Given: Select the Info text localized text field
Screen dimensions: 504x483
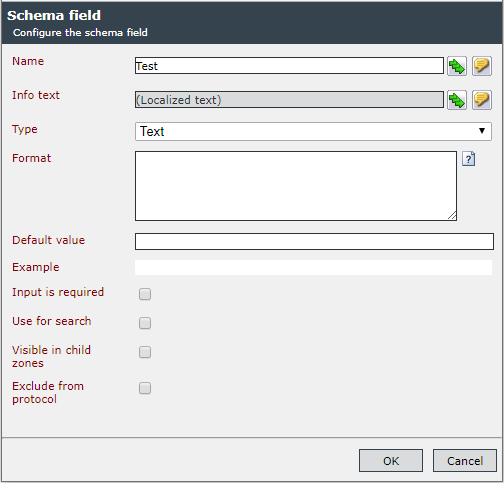Looking at the screenshot, I should pos(289,100).
